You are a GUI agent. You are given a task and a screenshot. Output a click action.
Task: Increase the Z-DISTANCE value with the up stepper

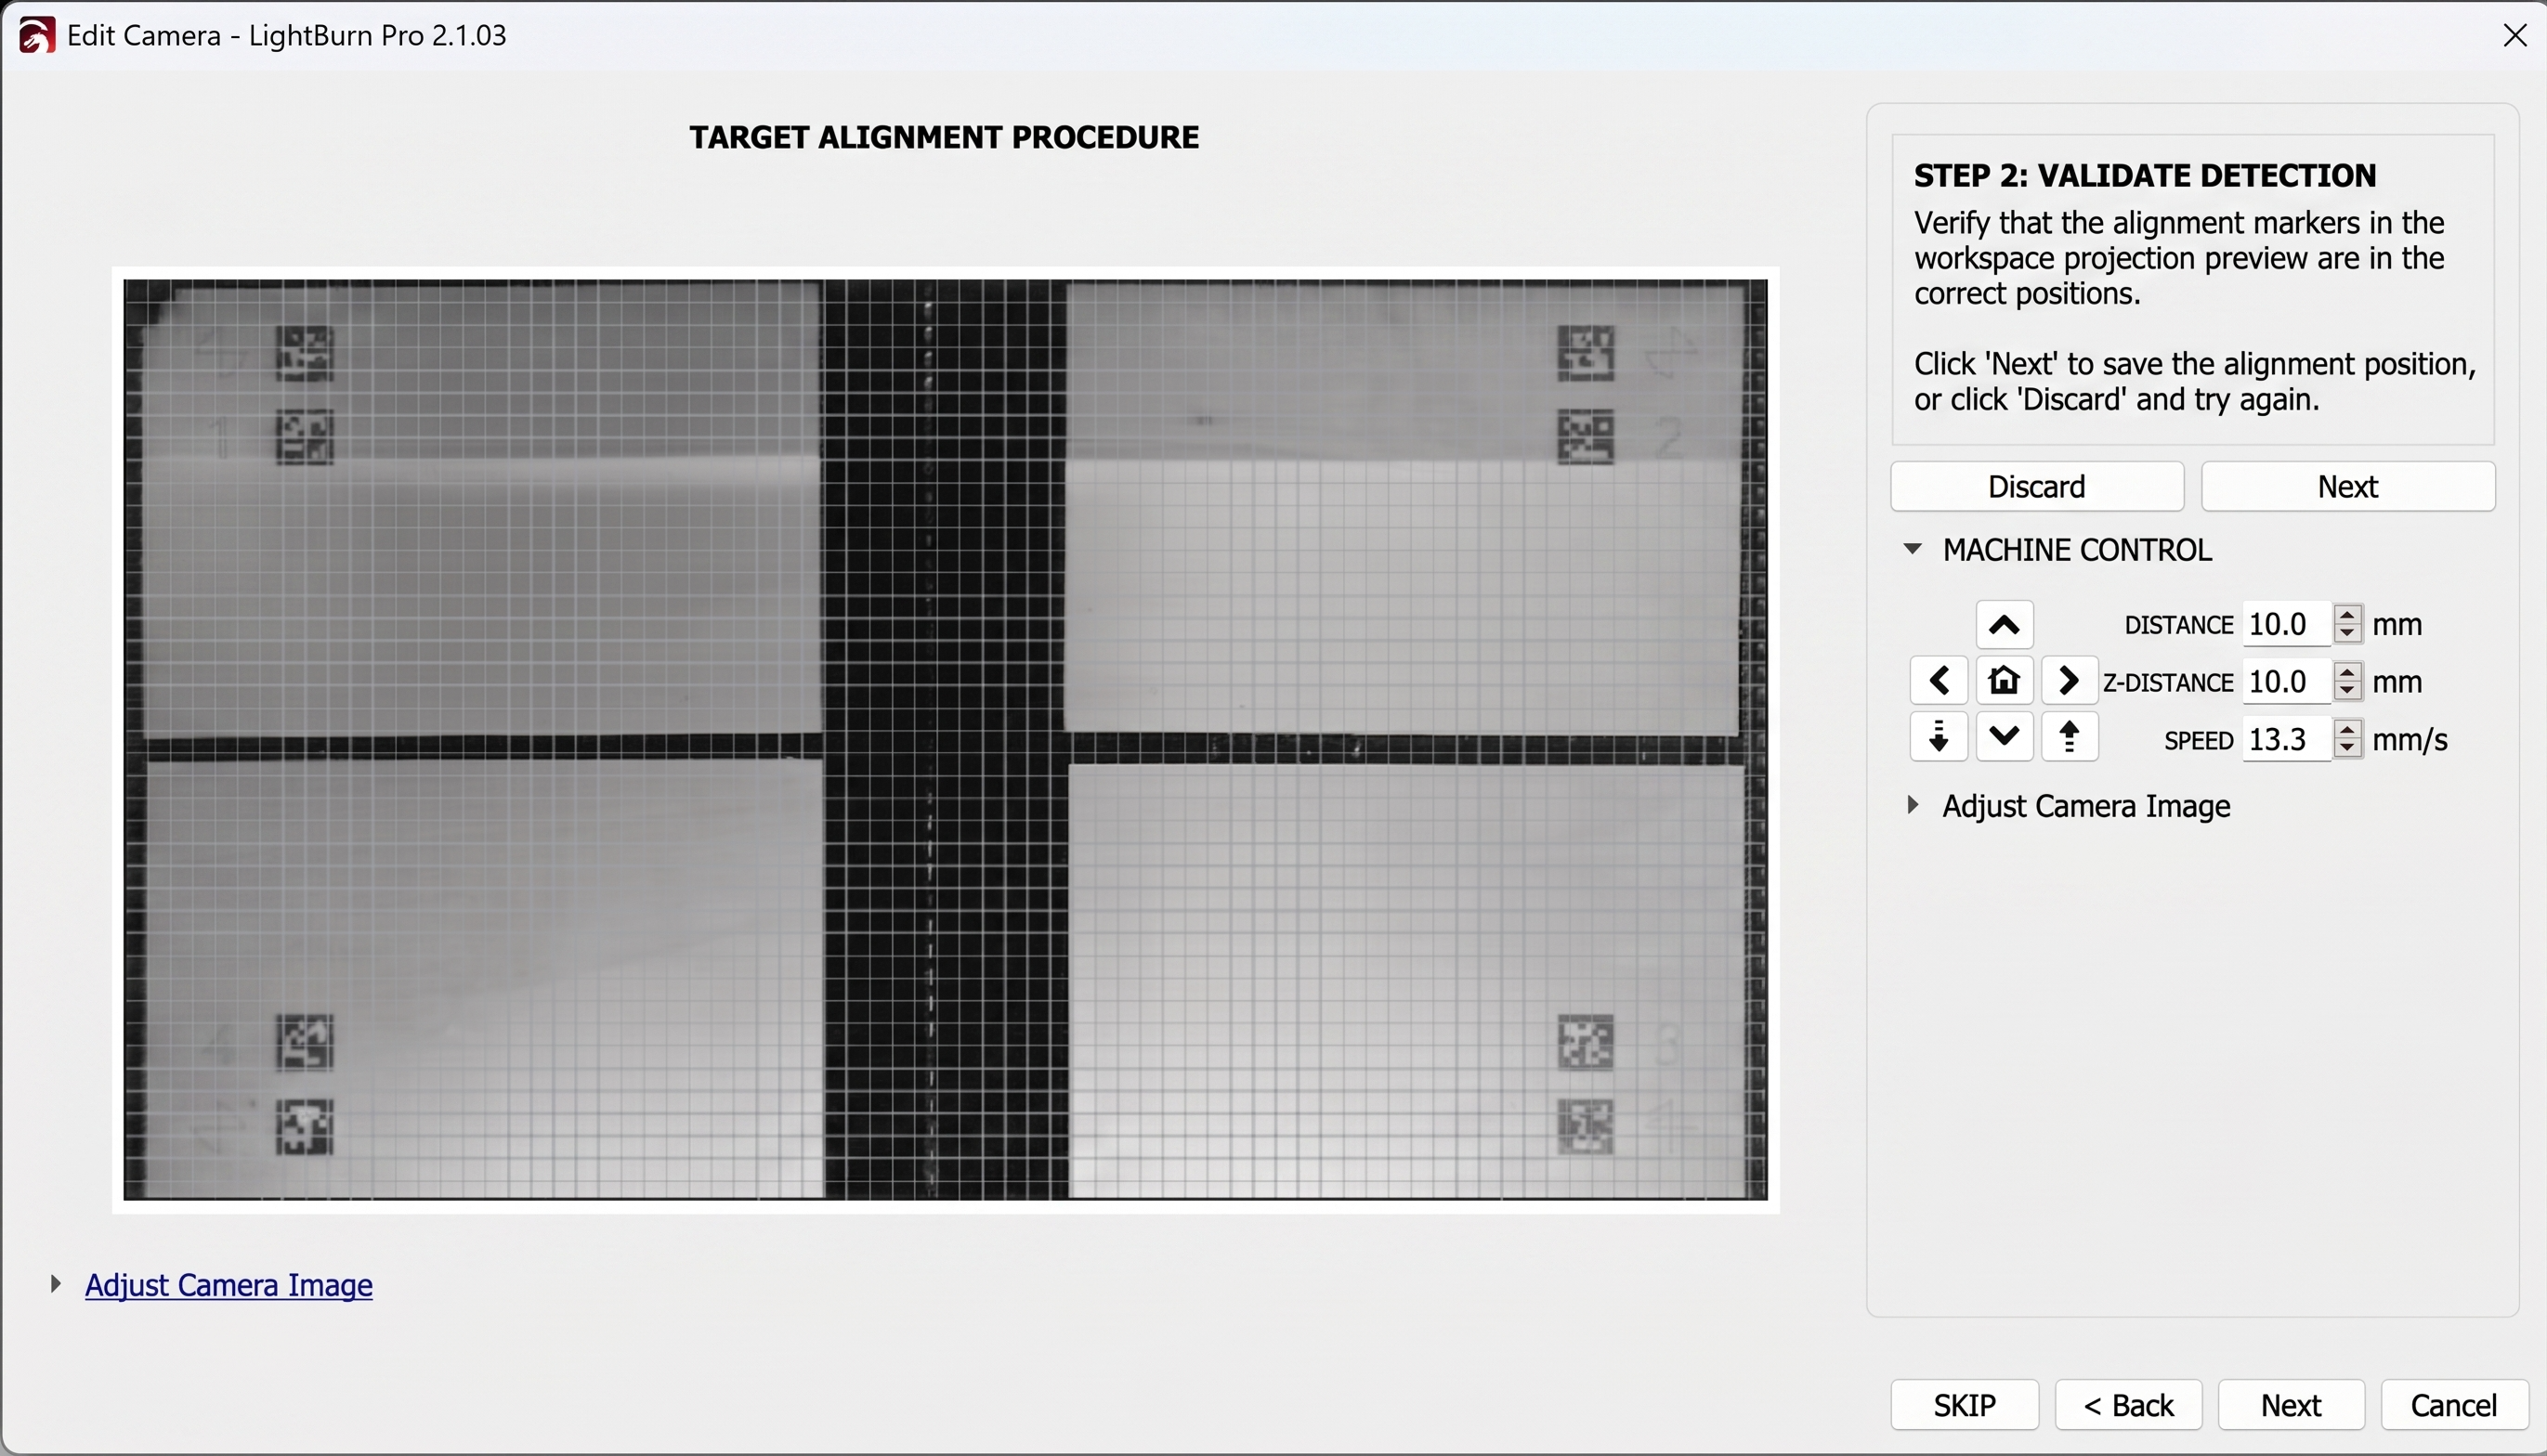[x=2347, y=671]
